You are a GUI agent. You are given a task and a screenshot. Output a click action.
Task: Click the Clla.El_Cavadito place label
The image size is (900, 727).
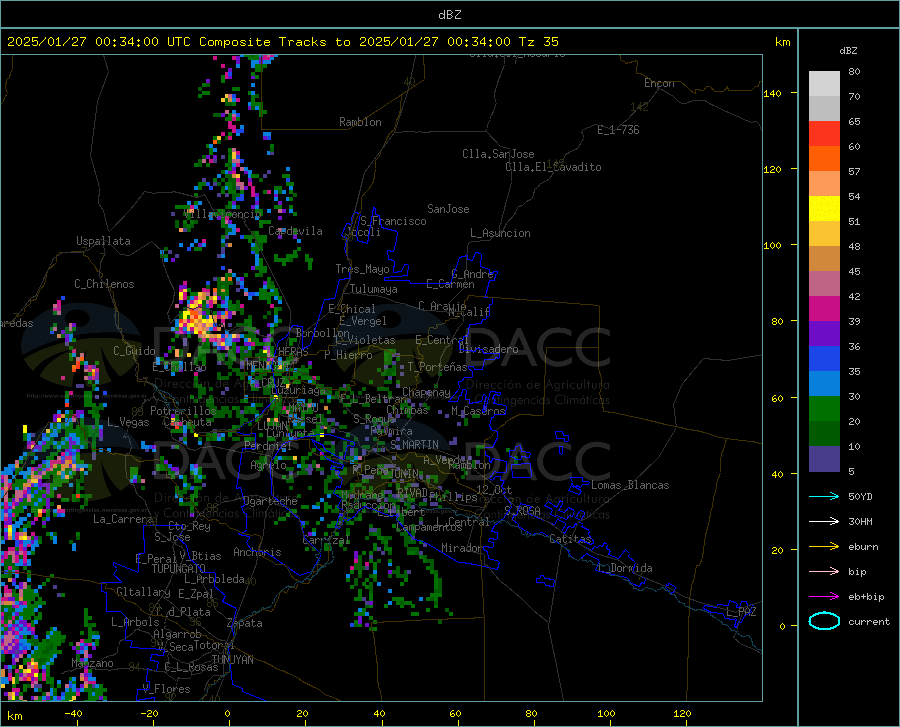[553, 167]
